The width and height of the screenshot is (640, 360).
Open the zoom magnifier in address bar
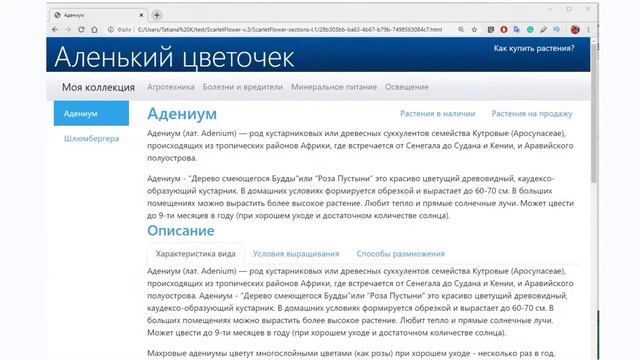coord(461,29)
